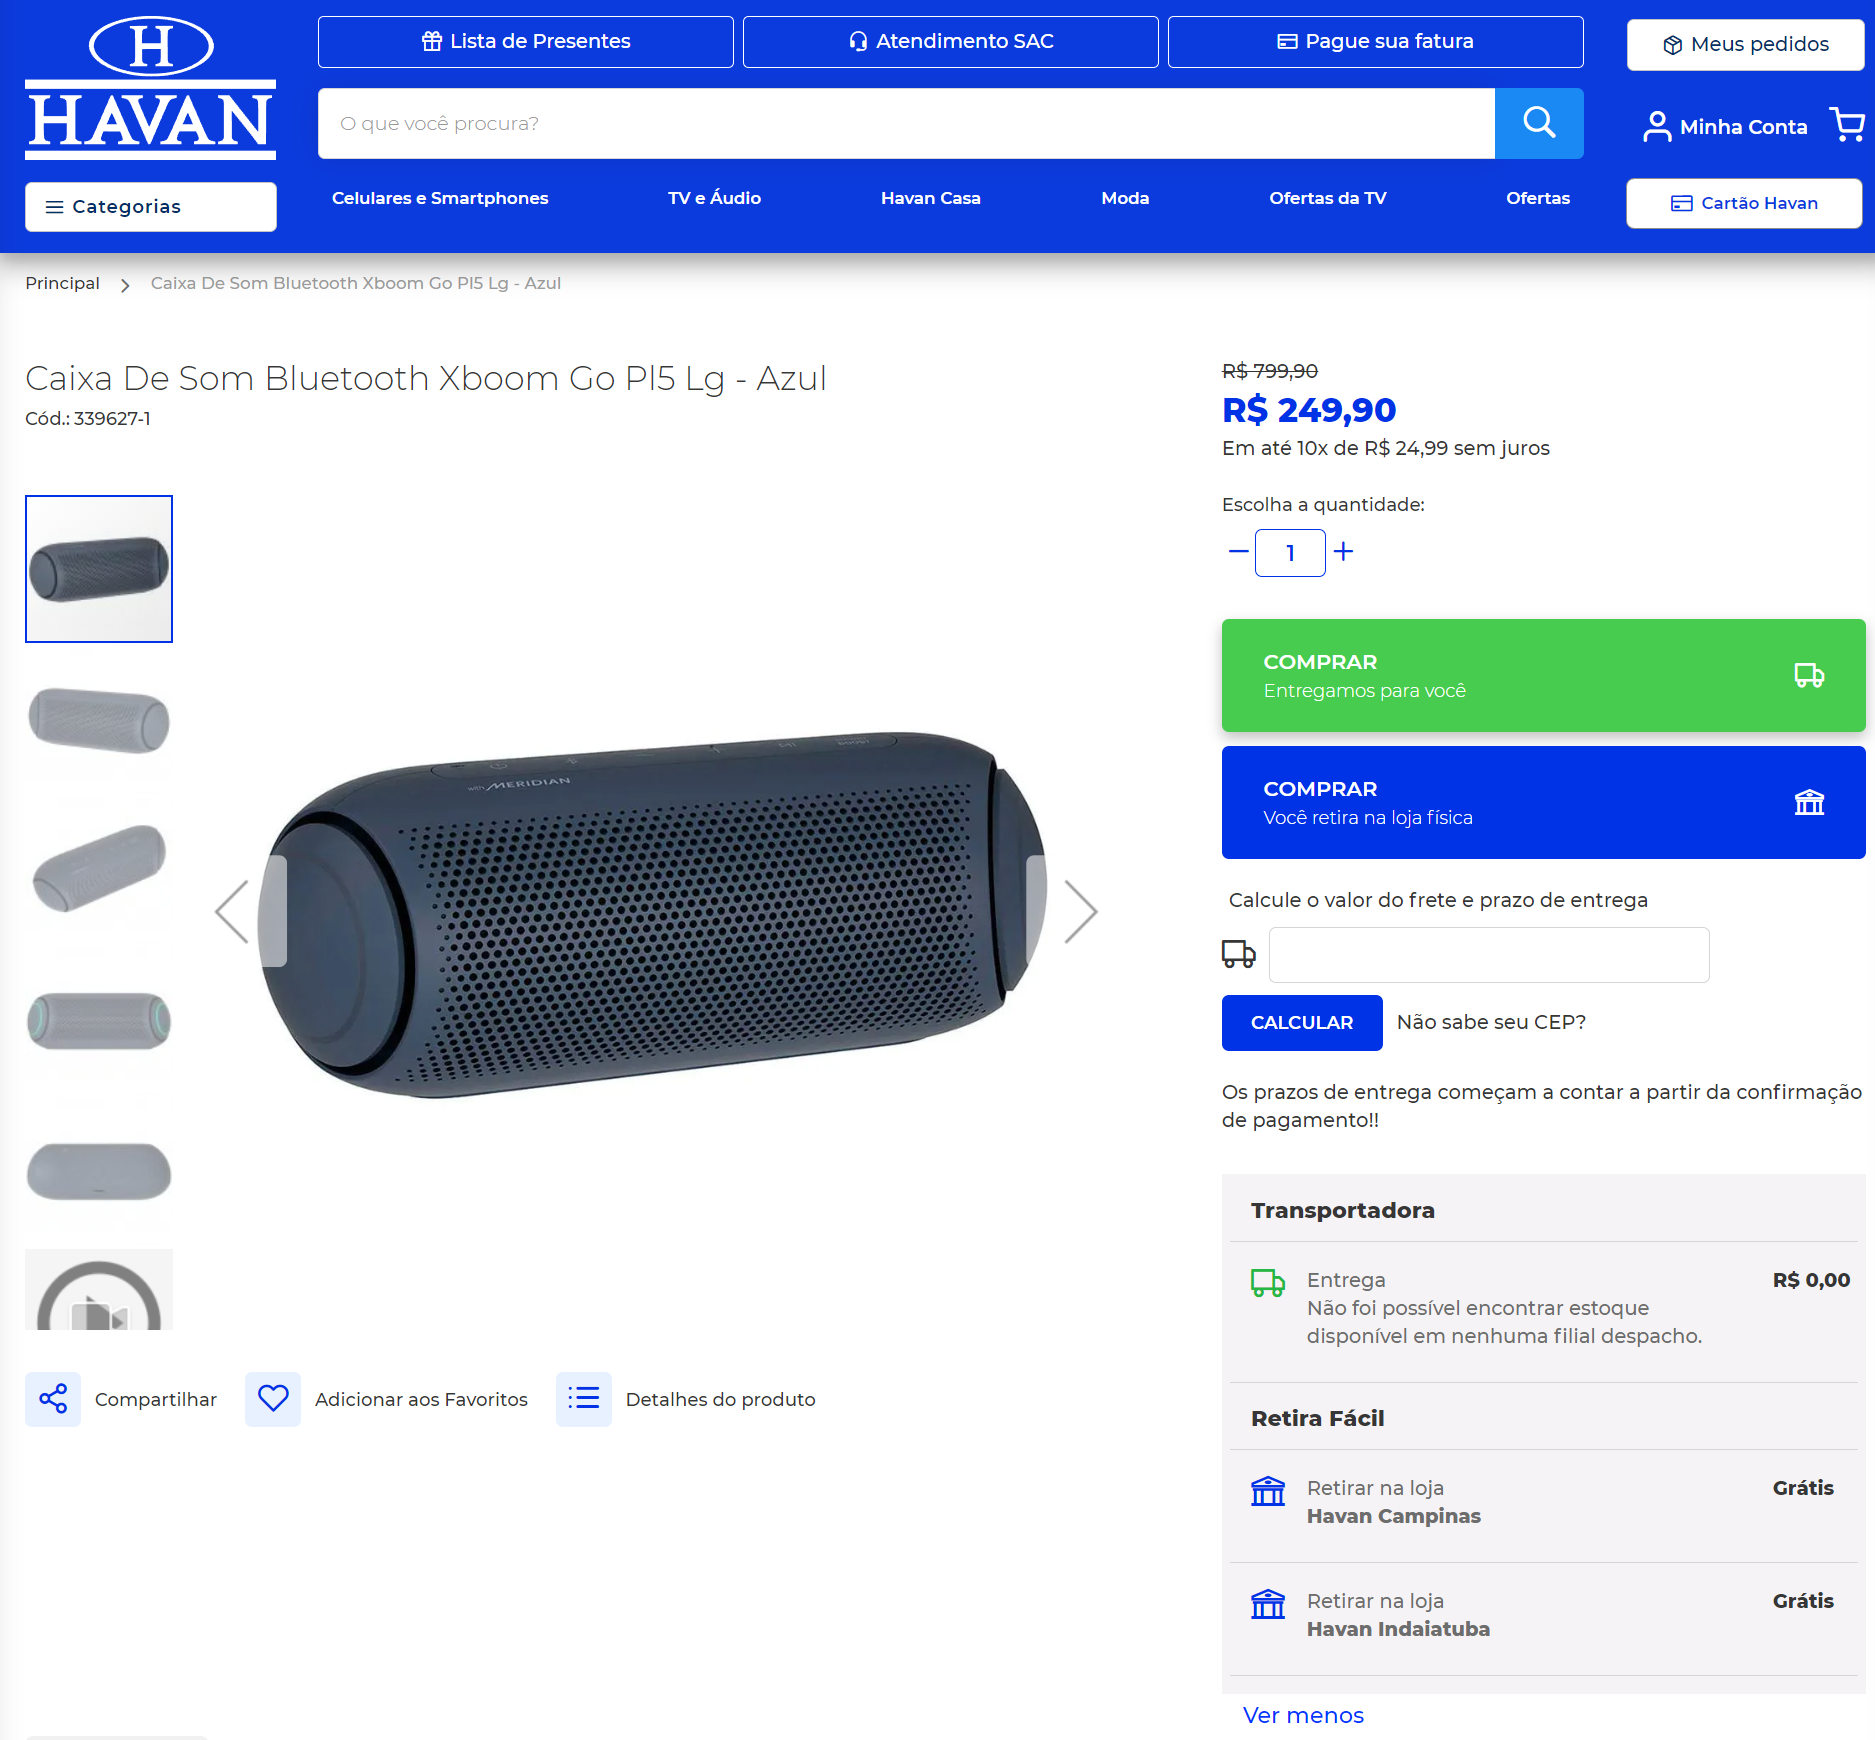Click the truck icon beside CEP field

pos(1239,954)
